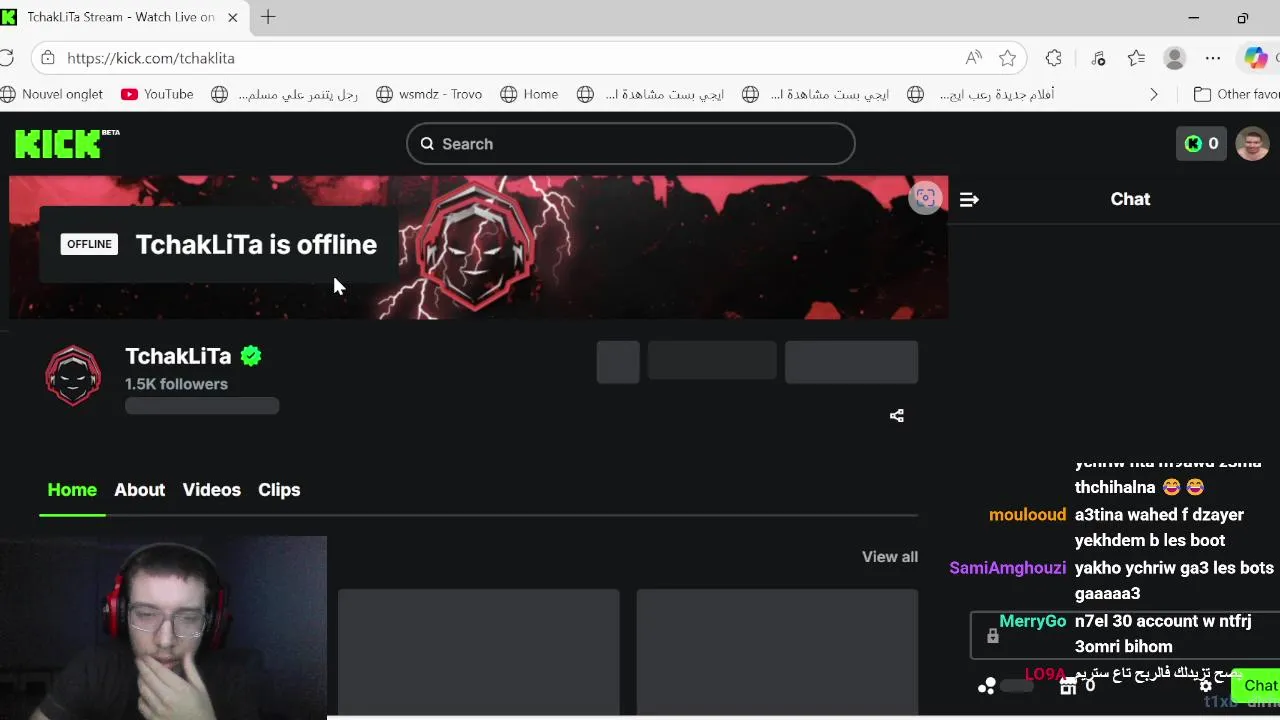Switch to the Videos tab
This screenshot has height=720, width=1280.
[x=211, y=490]
